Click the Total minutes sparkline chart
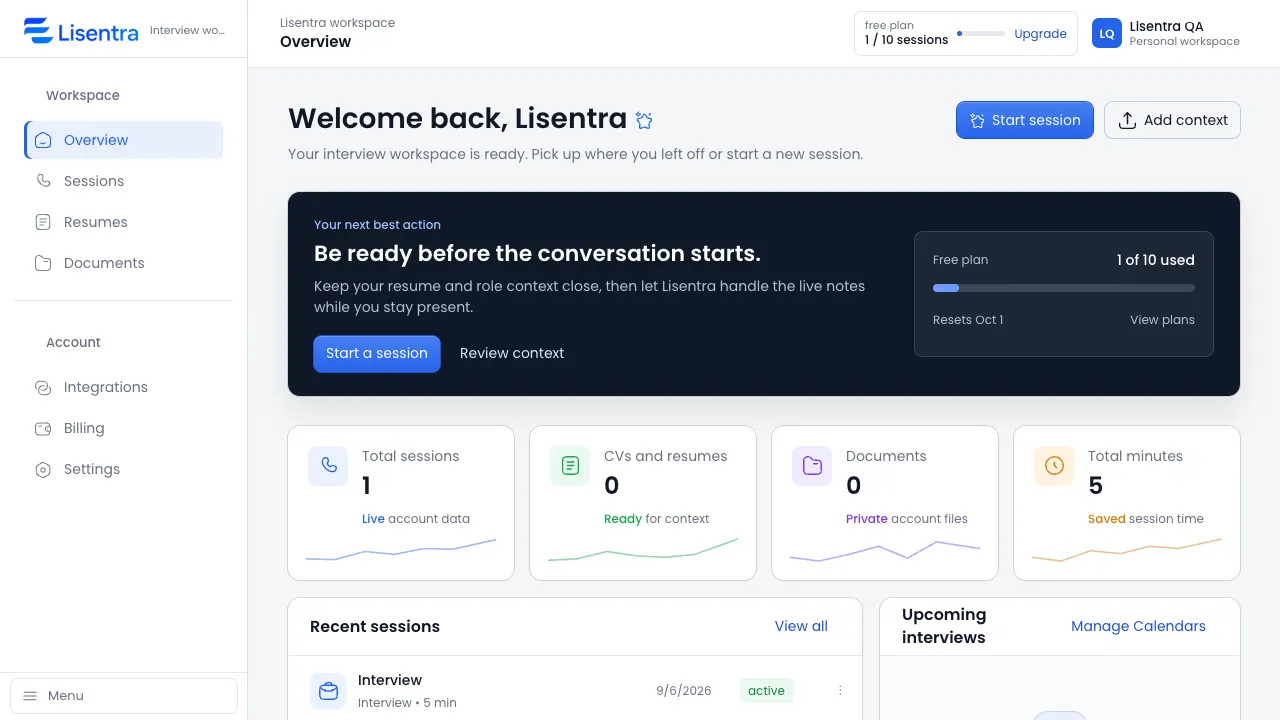 coord(1127,550)
